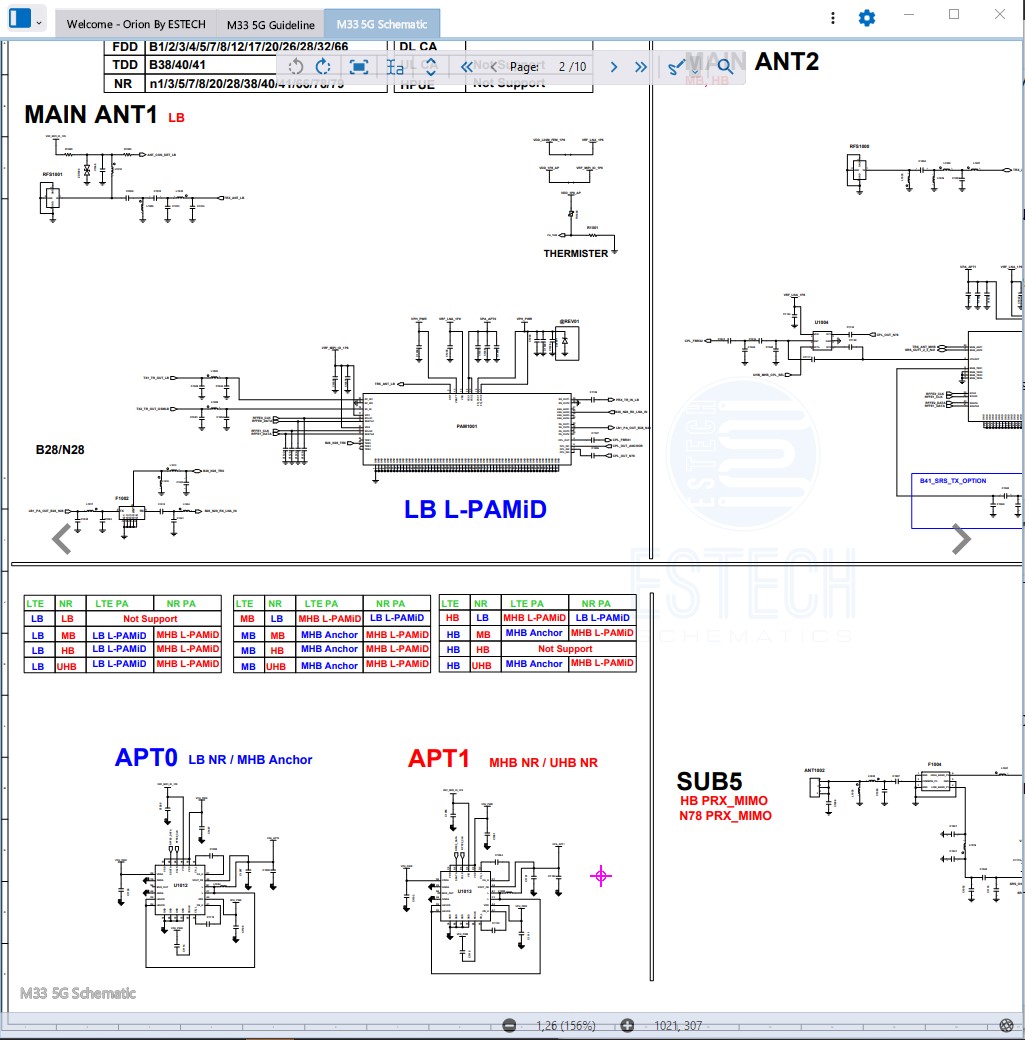The height and width of the screenshot is (1040, 1025).
Task: Click the fit-to-screen icon
Action: pyautogui.click(x=359, y=67)
